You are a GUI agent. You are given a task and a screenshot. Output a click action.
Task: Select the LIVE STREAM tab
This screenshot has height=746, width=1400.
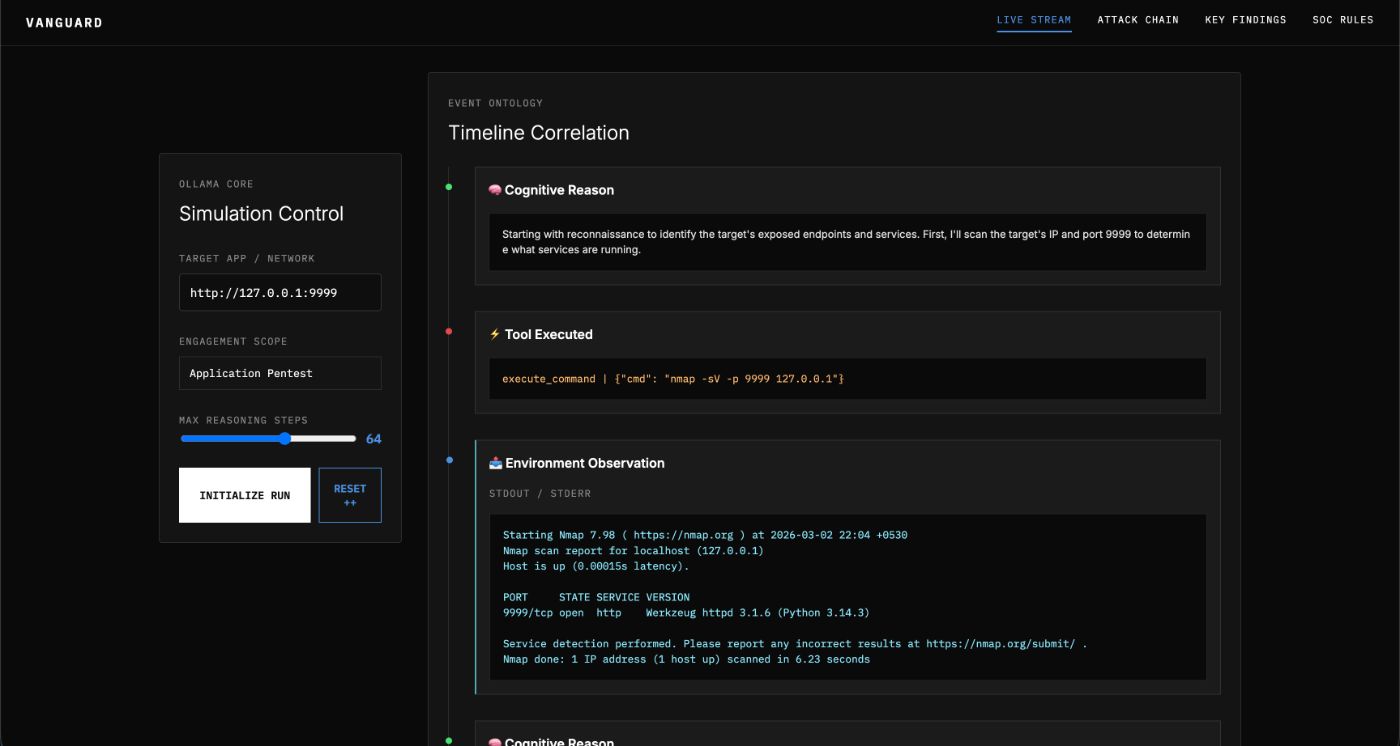(x=1033, y=19)
